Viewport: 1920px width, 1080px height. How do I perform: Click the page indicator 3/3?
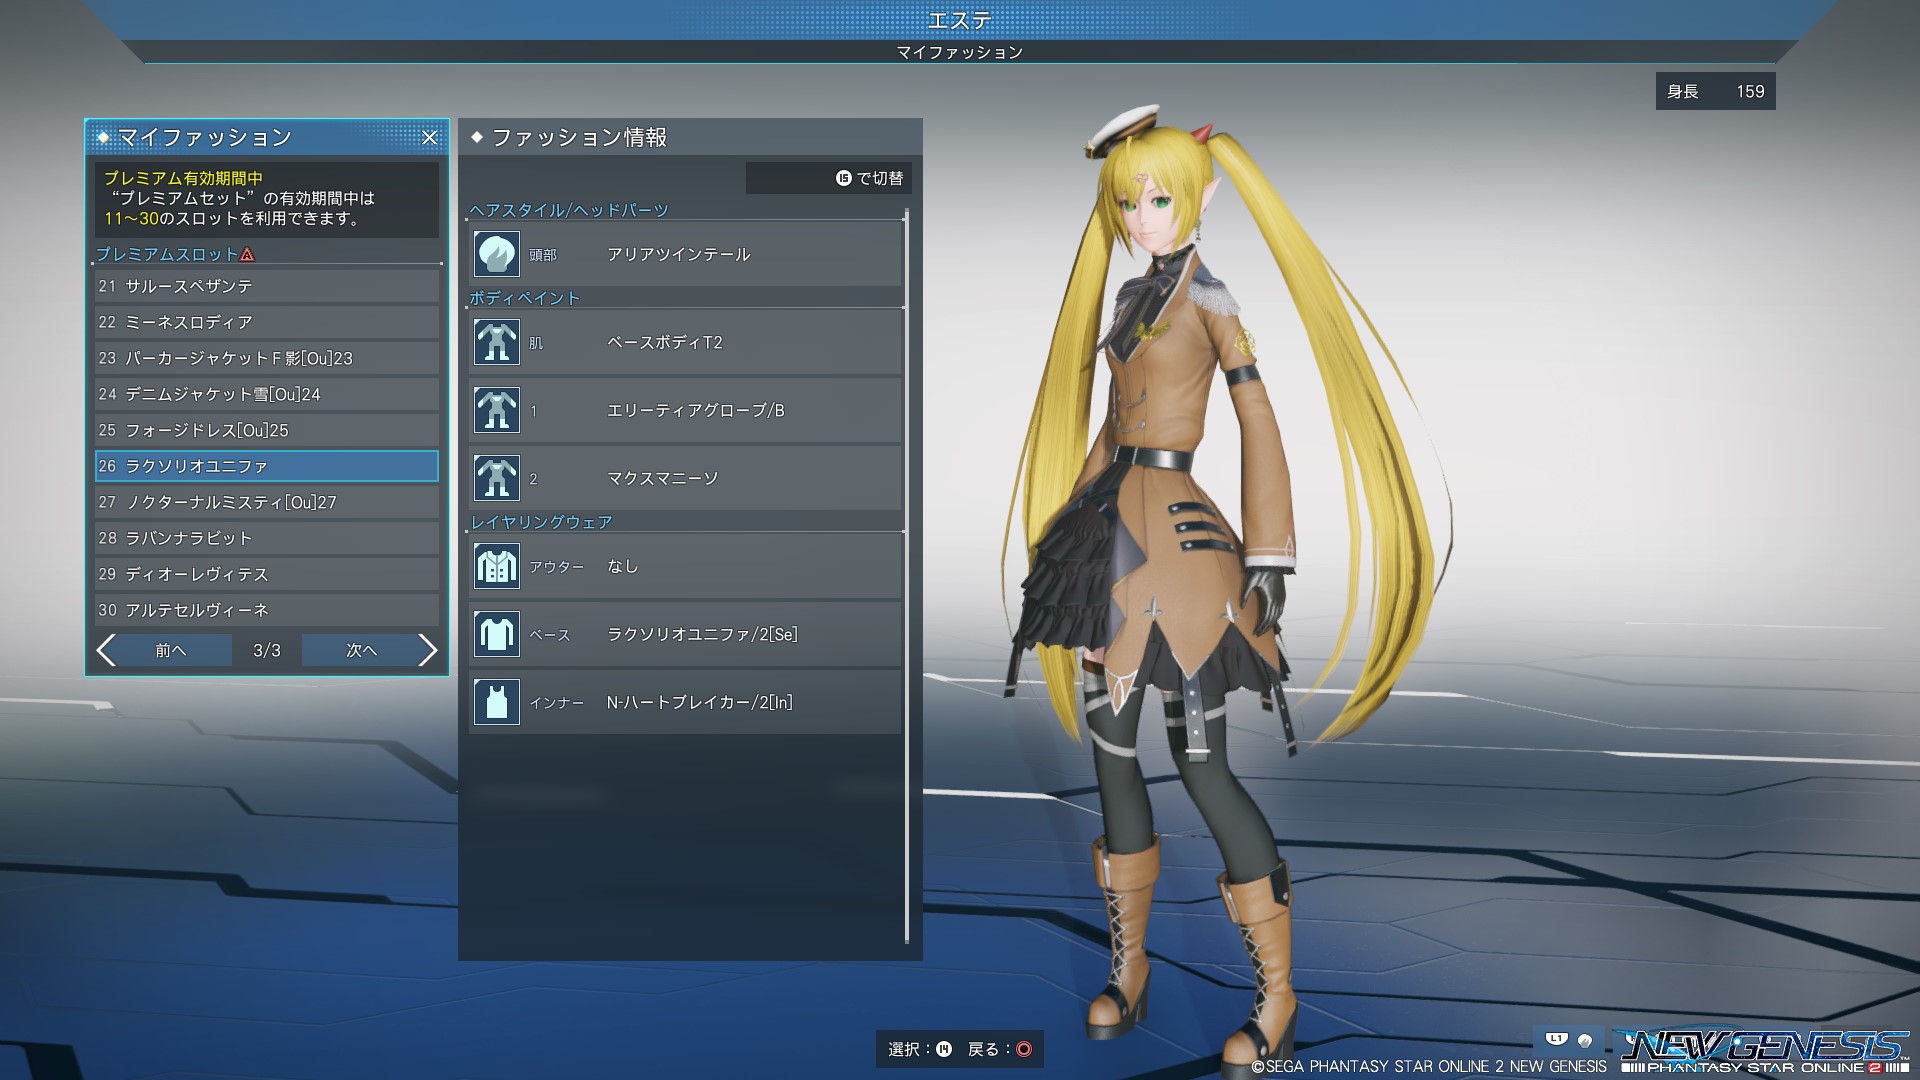tap(267, 651)
